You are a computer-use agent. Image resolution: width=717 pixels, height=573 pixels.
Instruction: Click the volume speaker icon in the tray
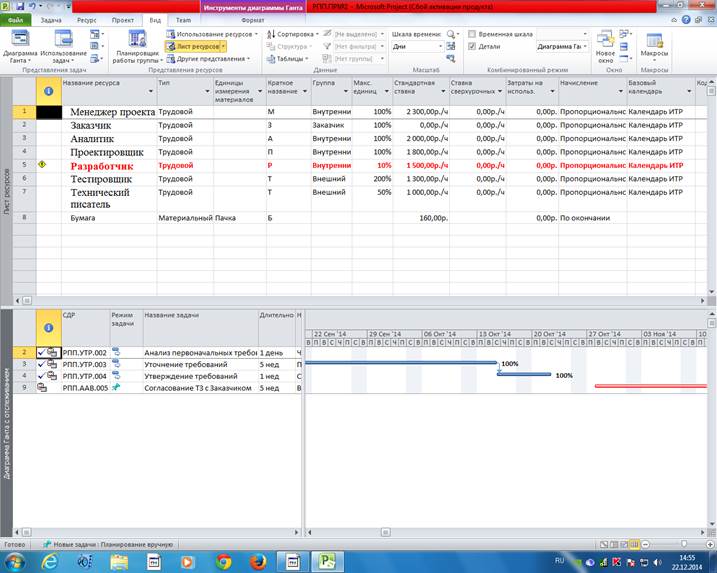coord(657,562)
